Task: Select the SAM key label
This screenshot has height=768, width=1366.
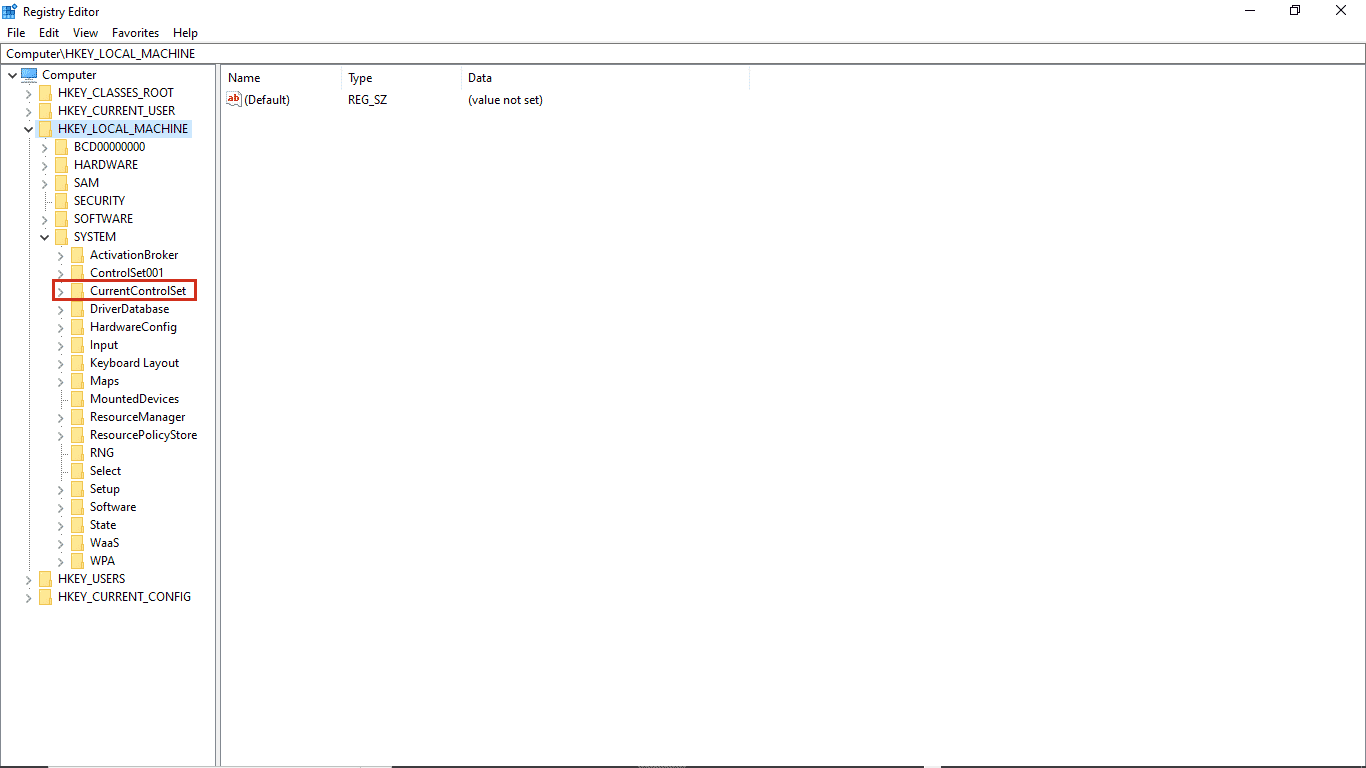Action: tap(86, 183)
